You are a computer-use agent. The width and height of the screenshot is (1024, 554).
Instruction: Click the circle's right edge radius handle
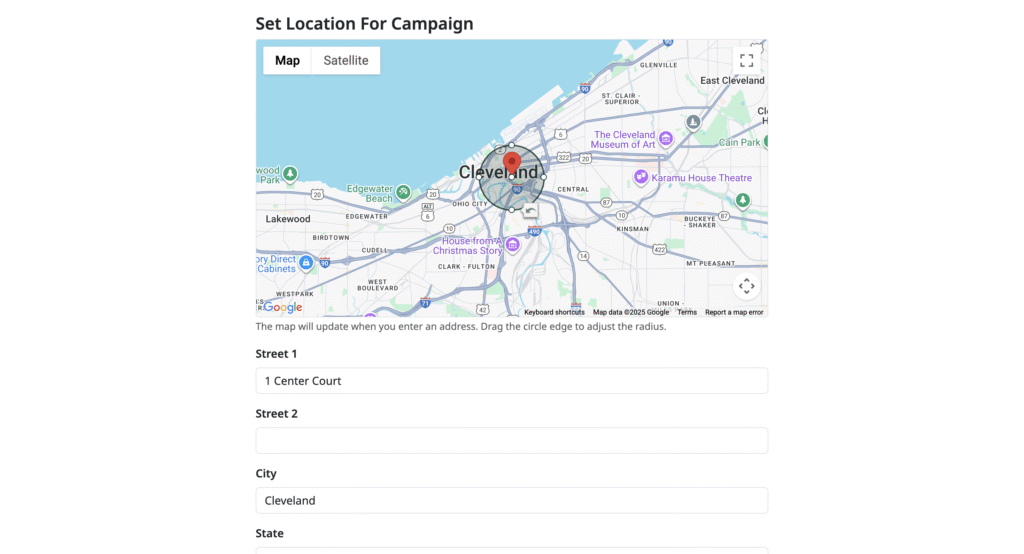(544, 178)
